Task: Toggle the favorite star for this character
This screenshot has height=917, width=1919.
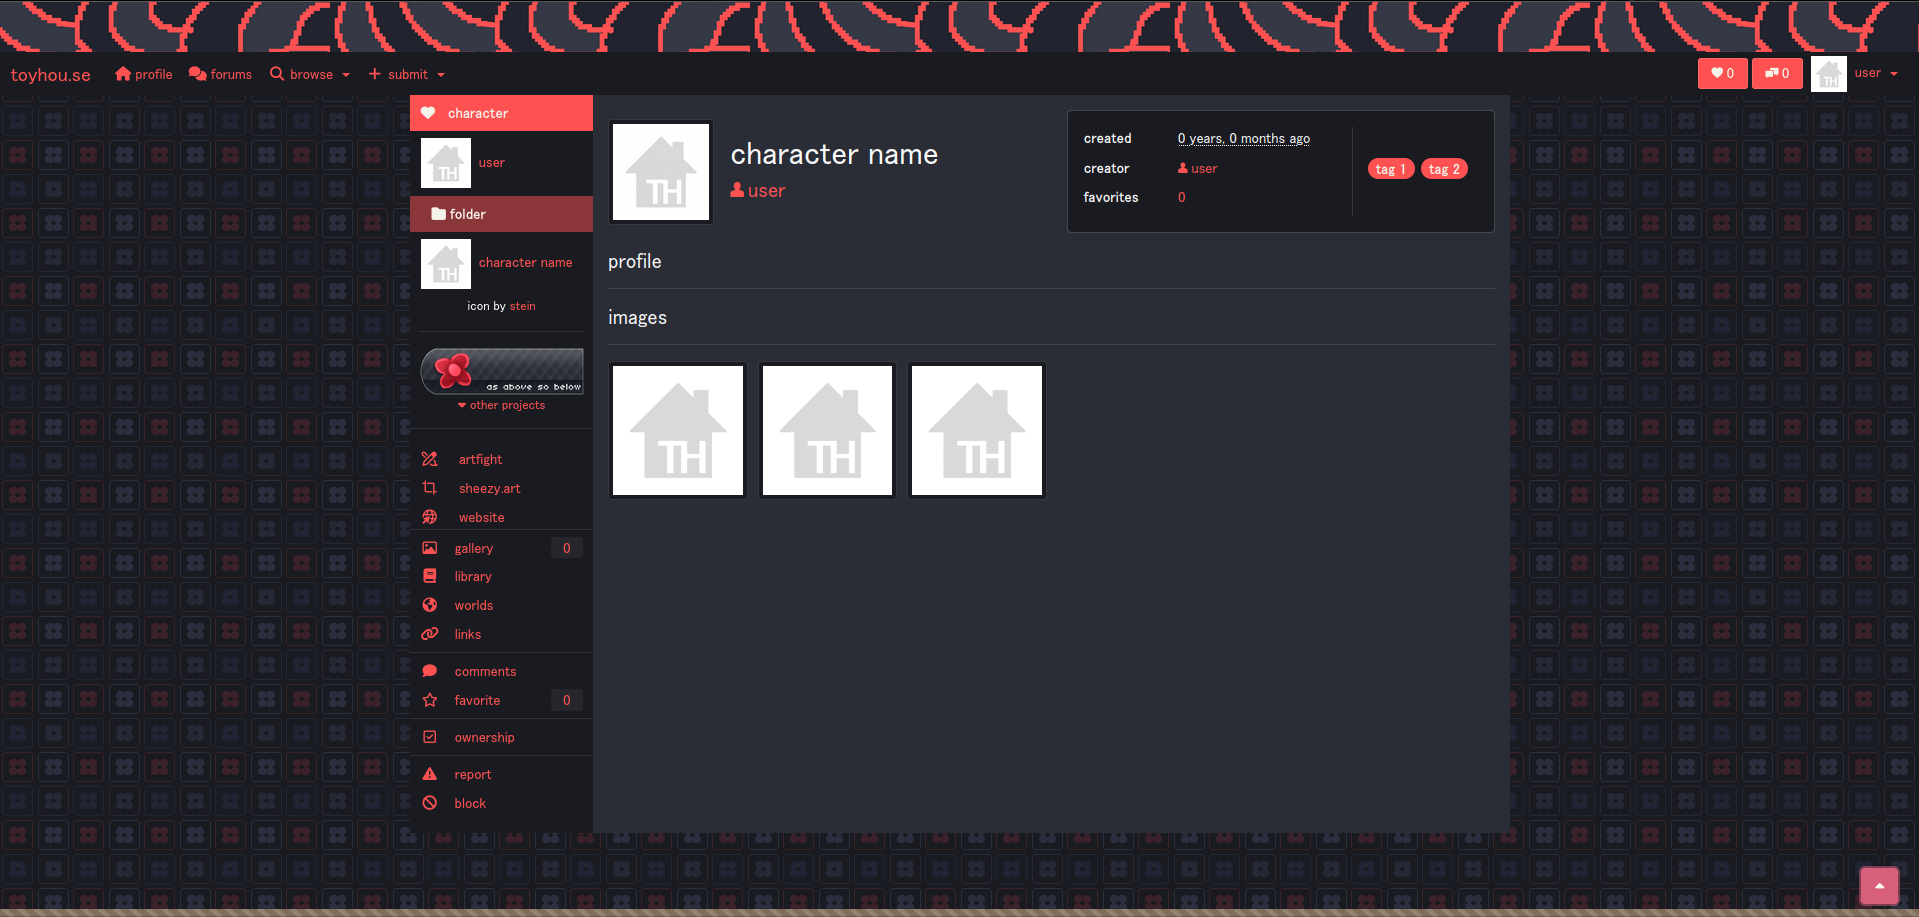Action: 476,700
